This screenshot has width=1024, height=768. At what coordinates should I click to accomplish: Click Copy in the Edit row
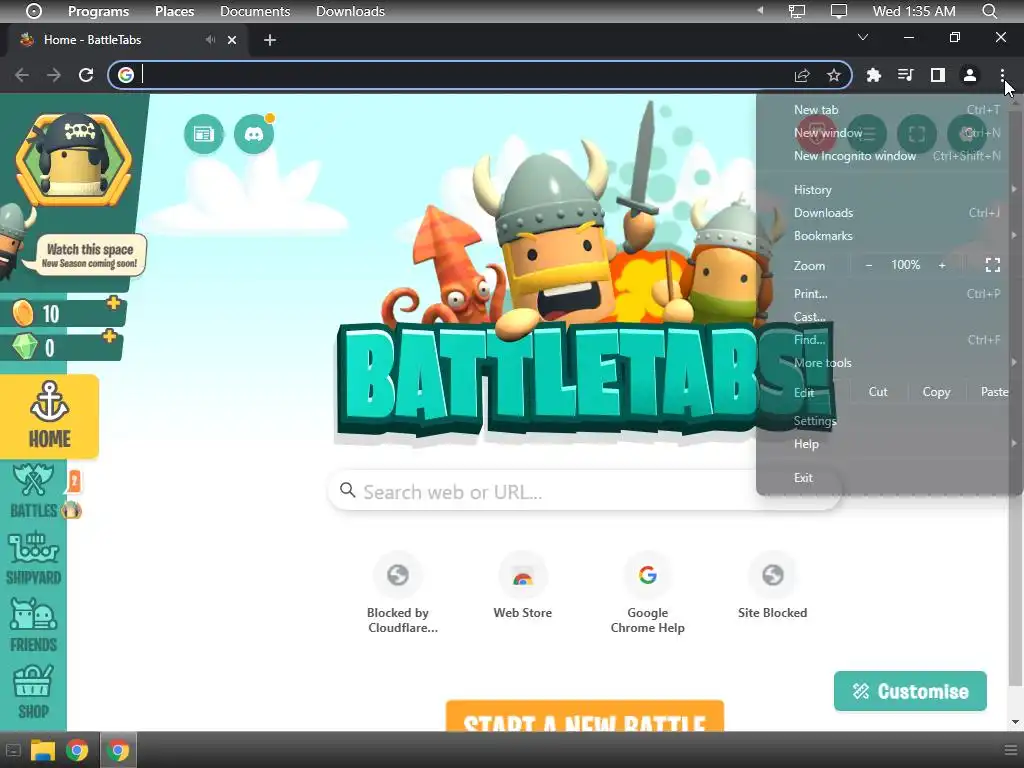(936, 392)
